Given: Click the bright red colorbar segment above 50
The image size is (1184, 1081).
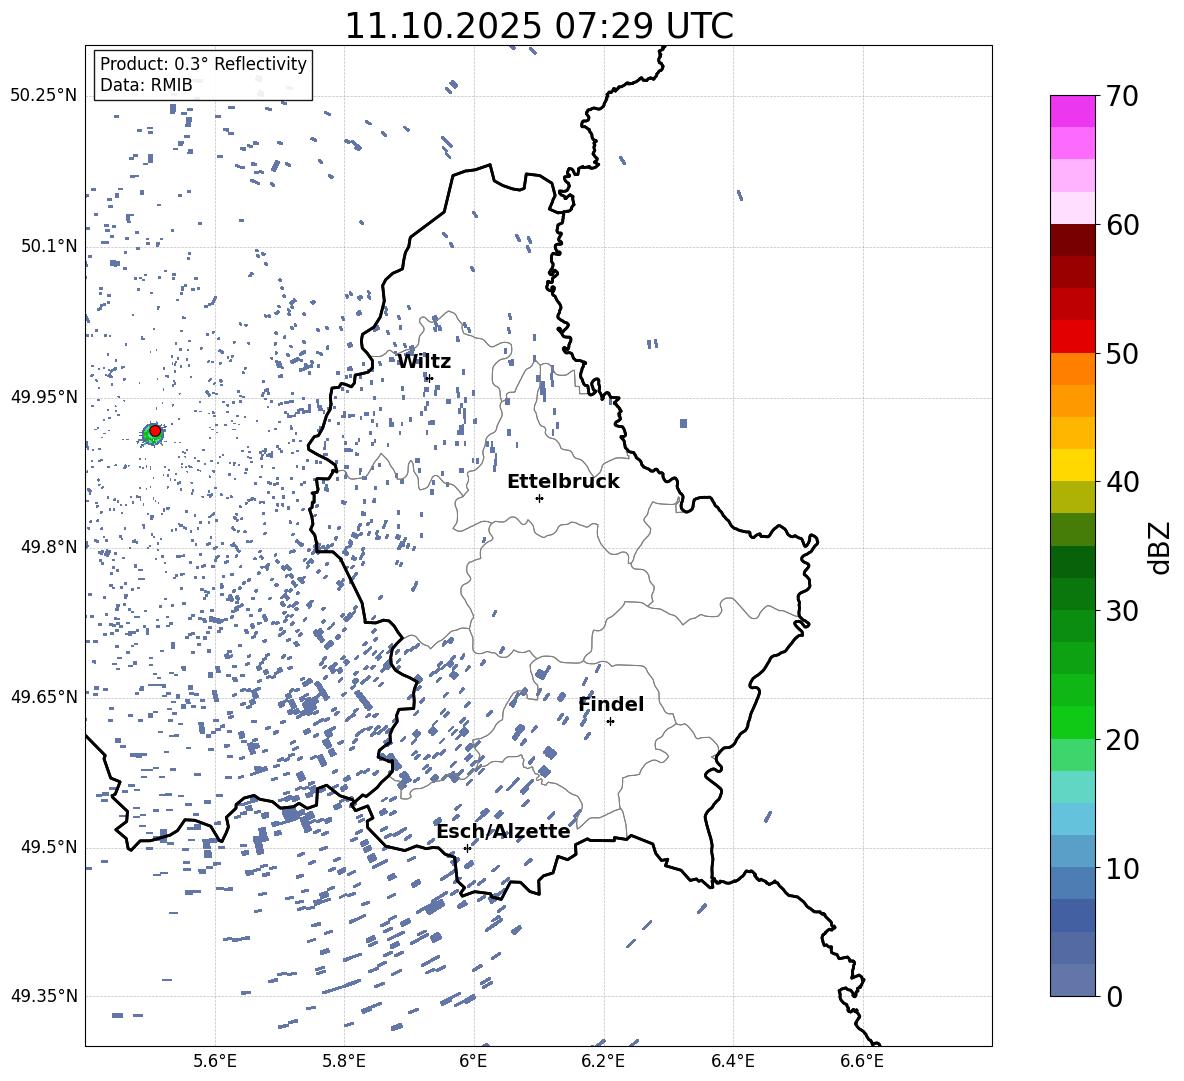Looking at the screenshot, I should pos(1072,337).
